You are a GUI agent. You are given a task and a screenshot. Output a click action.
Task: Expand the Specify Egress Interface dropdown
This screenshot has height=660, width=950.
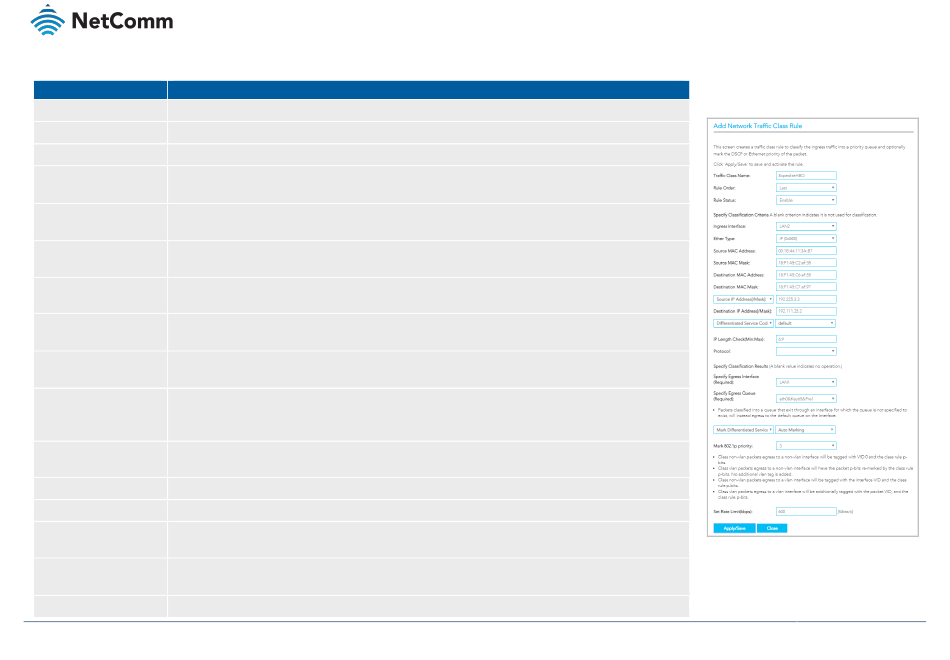pos(805,382)
